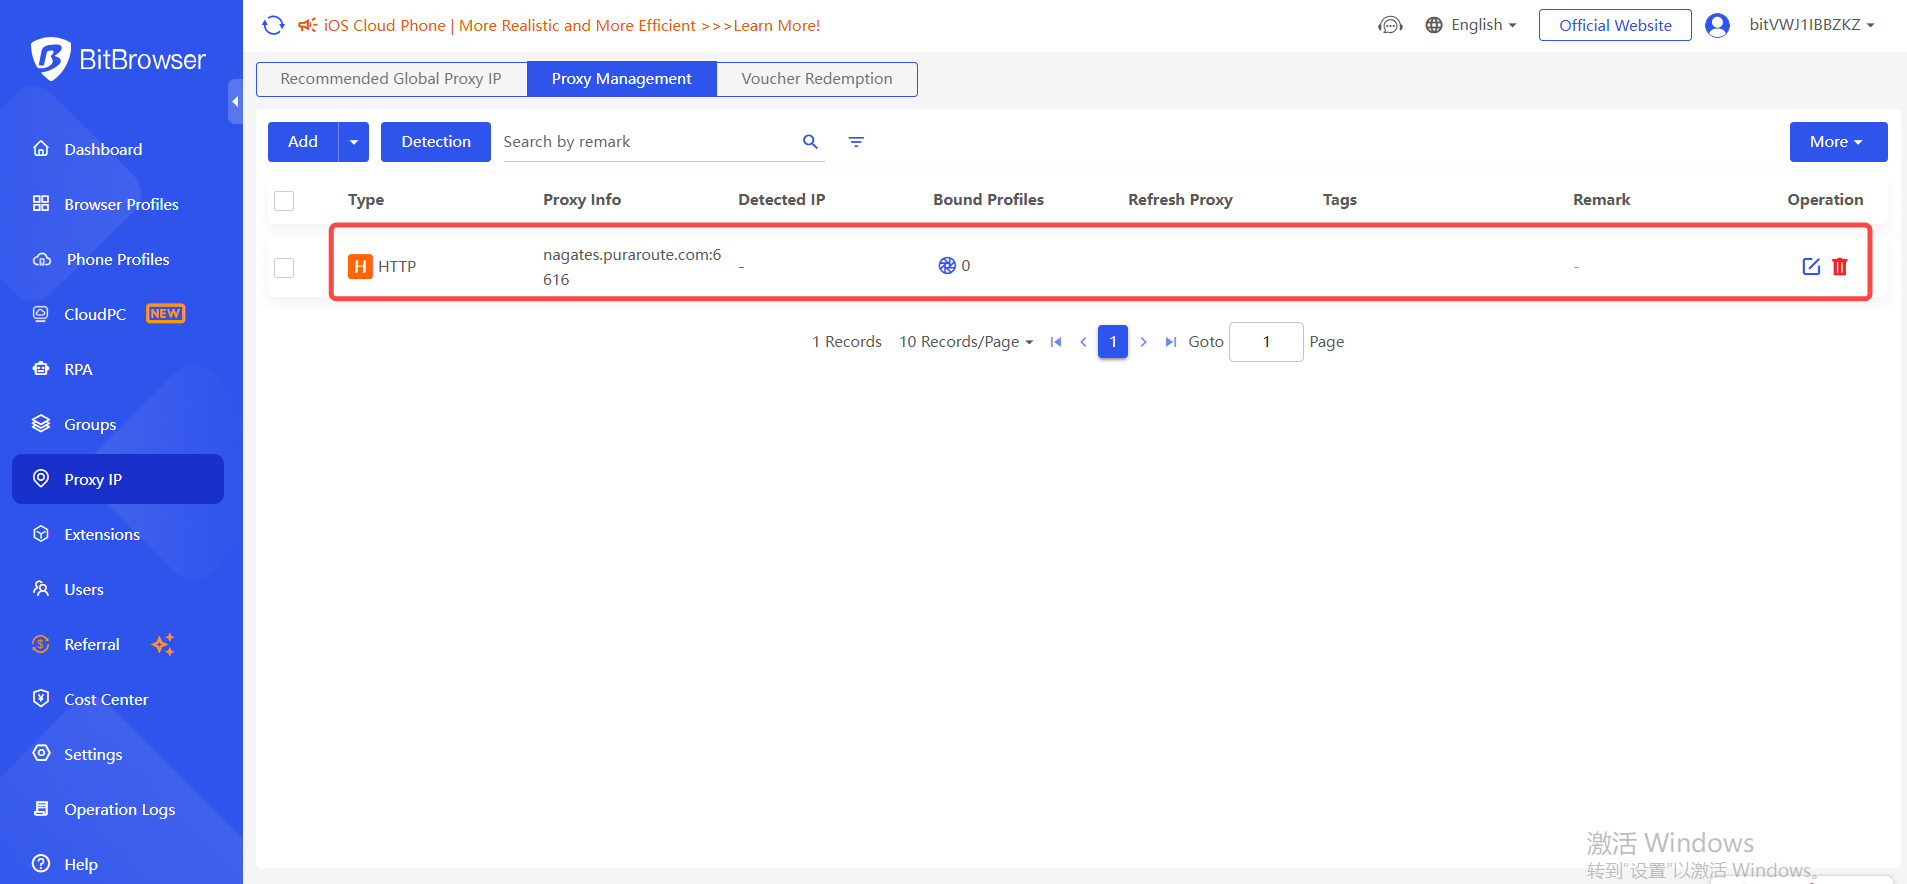Go to the next page

(x=1143, y=342)
